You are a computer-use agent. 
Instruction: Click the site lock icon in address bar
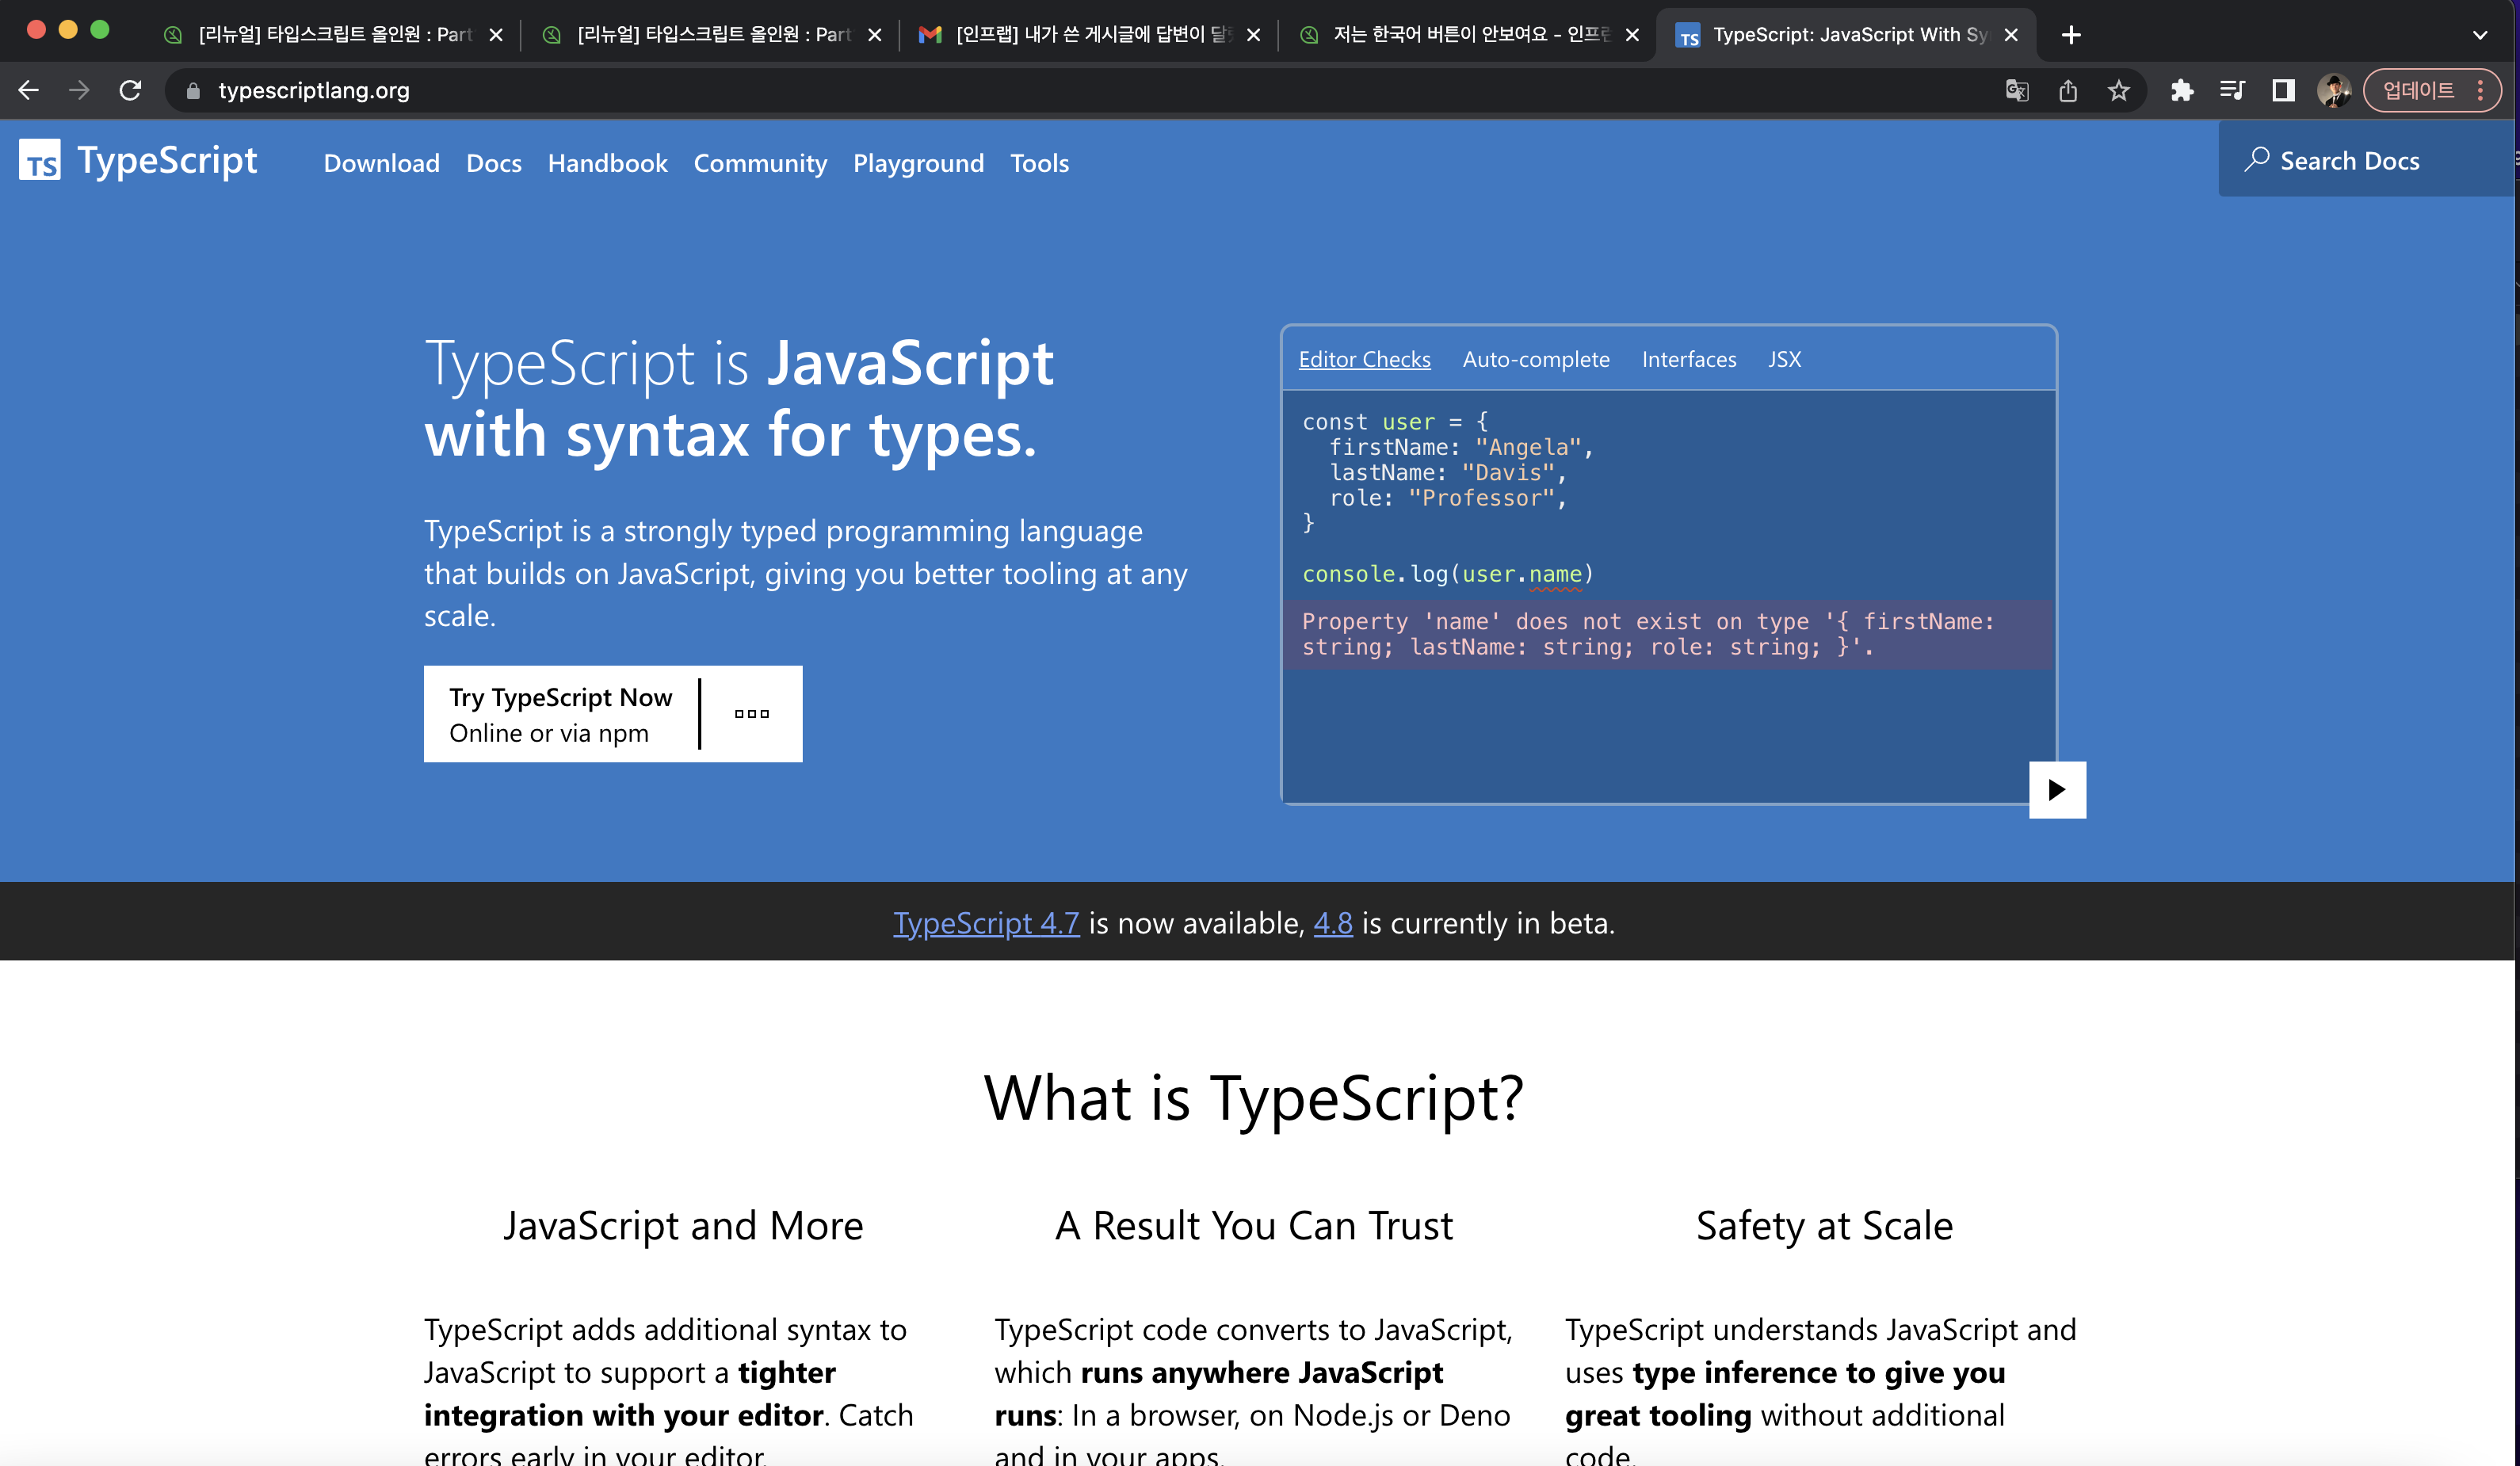[x=193, y=91]
